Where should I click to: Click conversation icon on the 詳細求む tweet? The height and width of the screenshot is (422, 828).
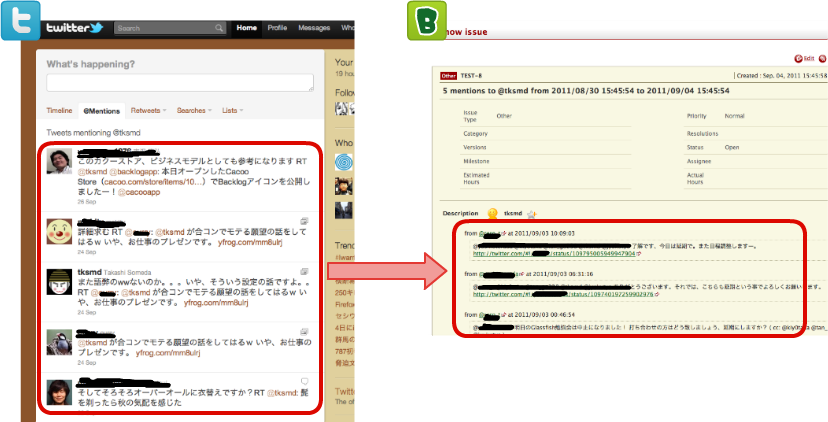click(304, 220)
